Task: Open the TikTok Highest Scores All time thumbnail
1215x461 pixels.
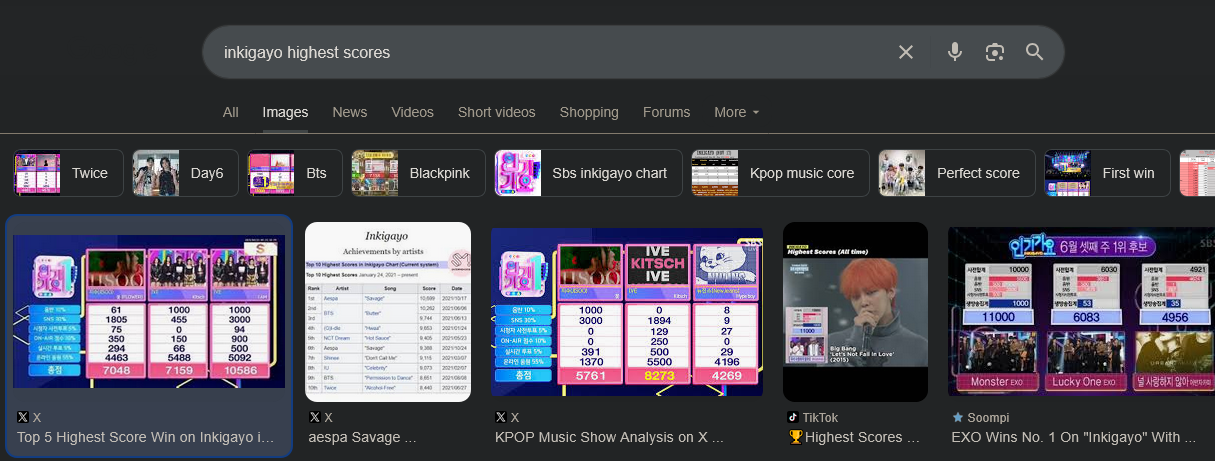Action: [855, 311]
